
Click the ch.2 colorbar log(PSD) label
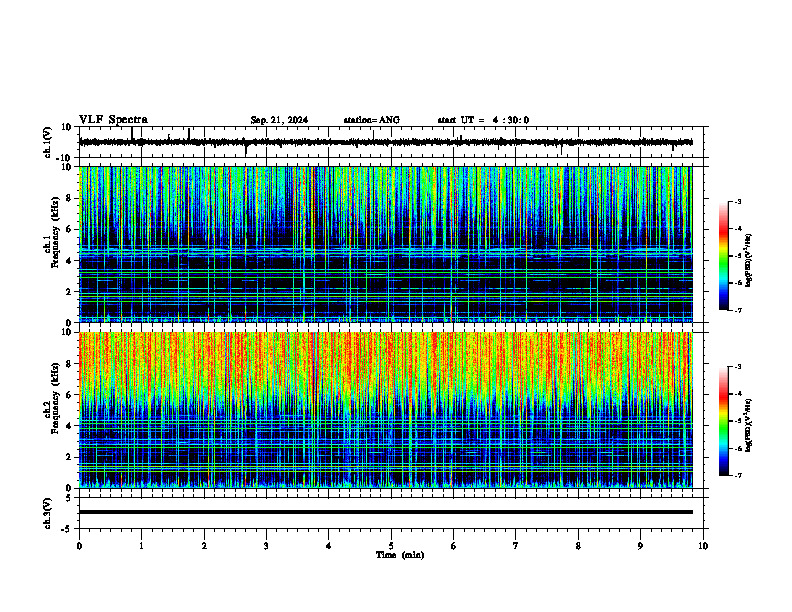pos(749,425)
